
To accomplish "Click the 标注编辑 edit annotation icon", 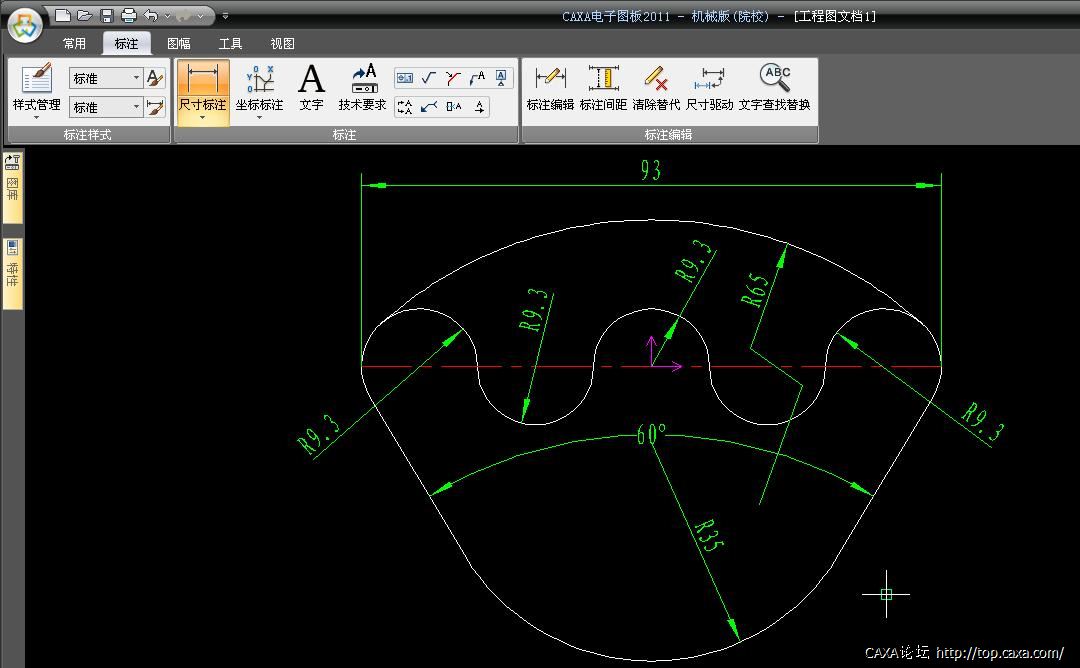I will click(x=550, y=86).
